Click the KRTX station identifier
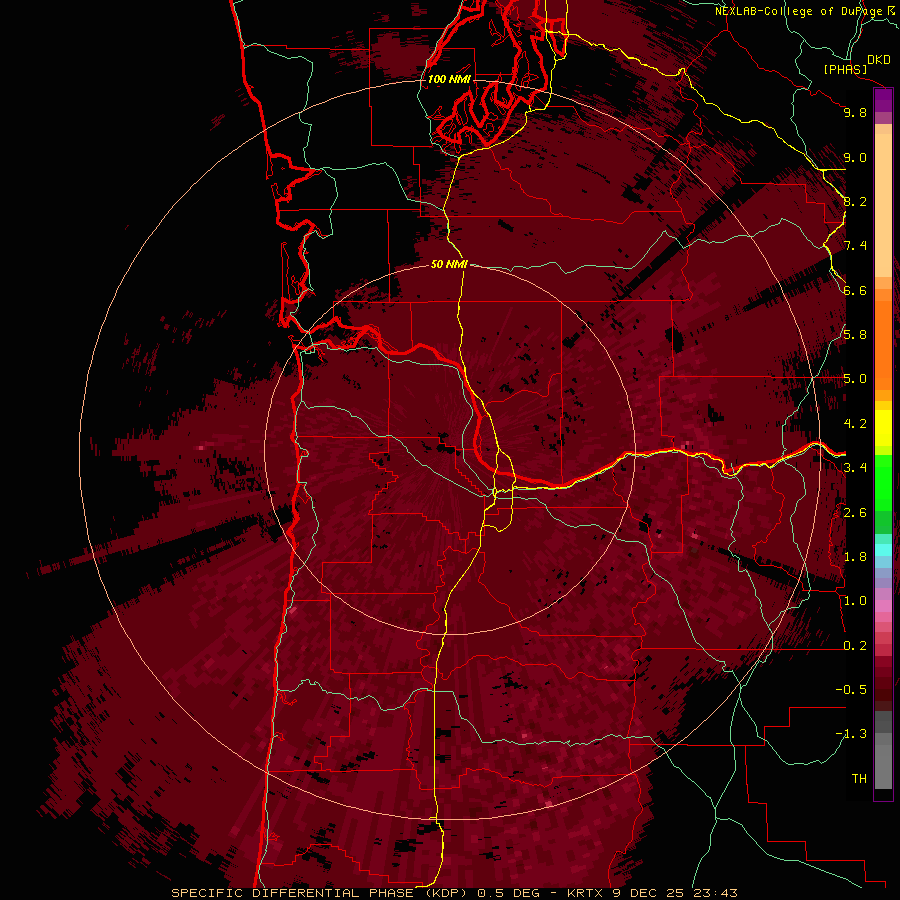Image resolution: width=900 pixels, height=900 pixels. (585, 893)
